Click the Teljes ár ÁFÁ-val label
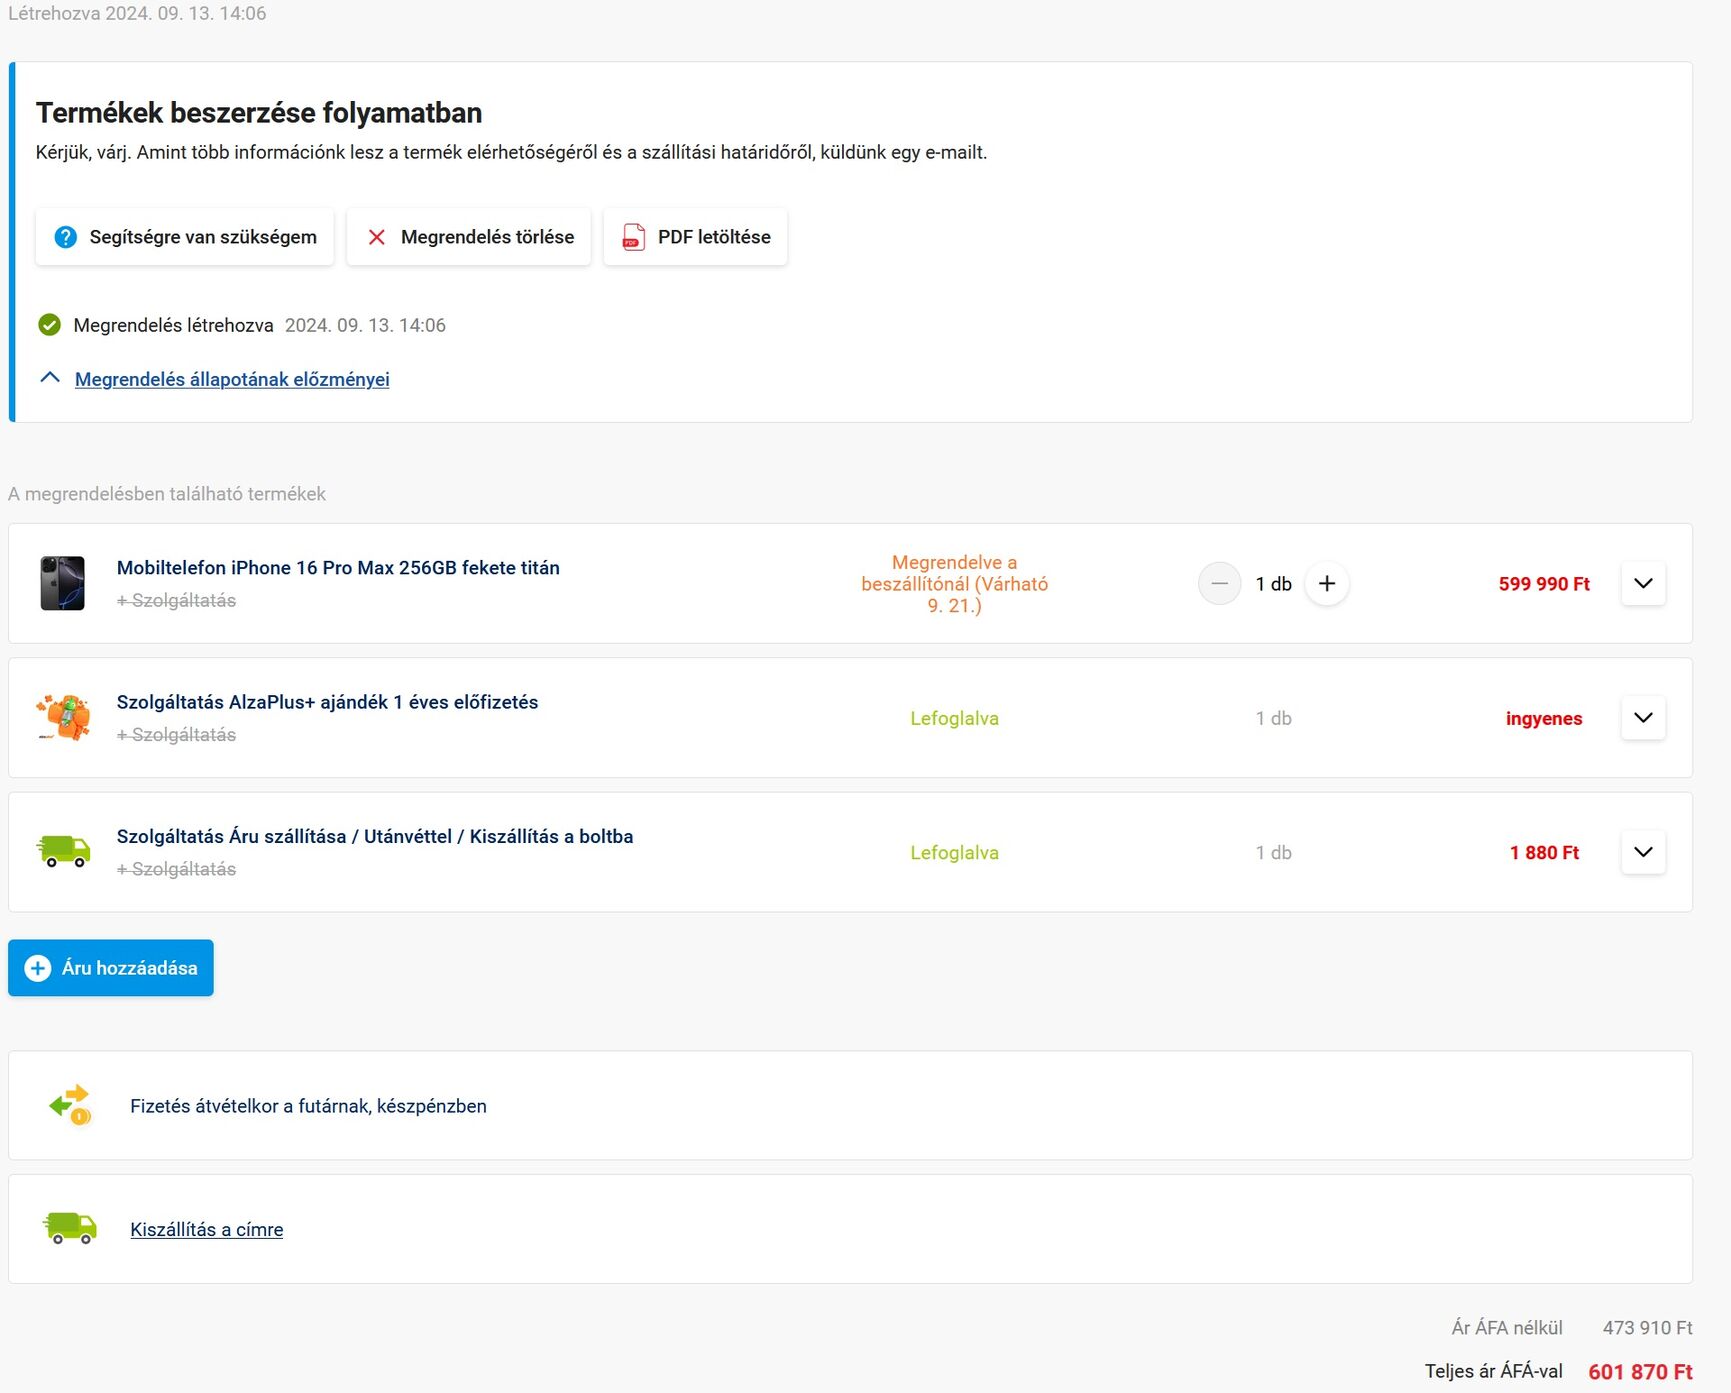The width and height of the screenshot is (1731, 1393). (x=1493, y=1371)
